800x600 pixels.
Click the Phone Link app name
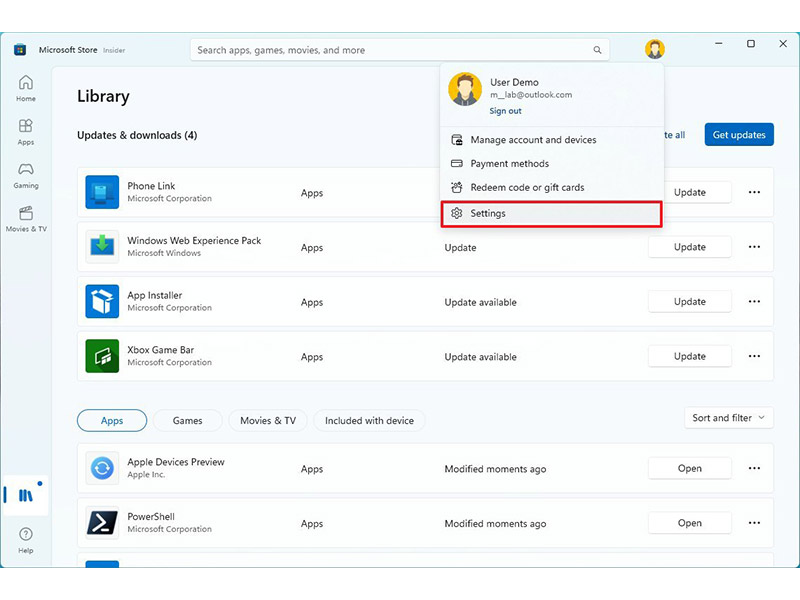click(x=151, y=186)
